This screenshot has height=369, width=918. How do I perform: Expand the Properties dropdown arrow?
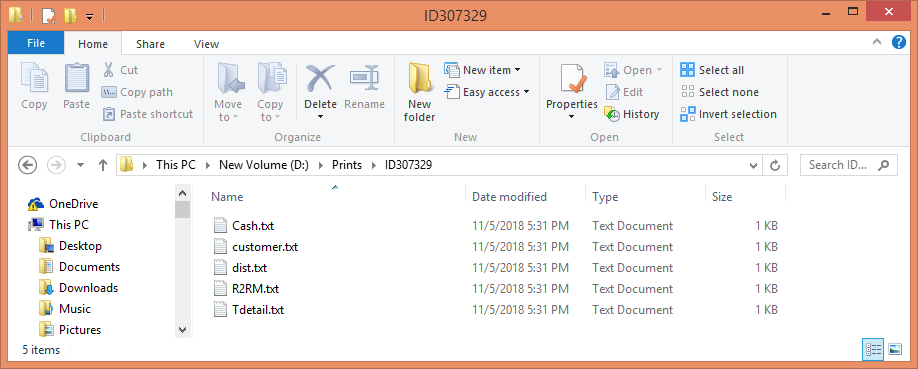point(572,117)
